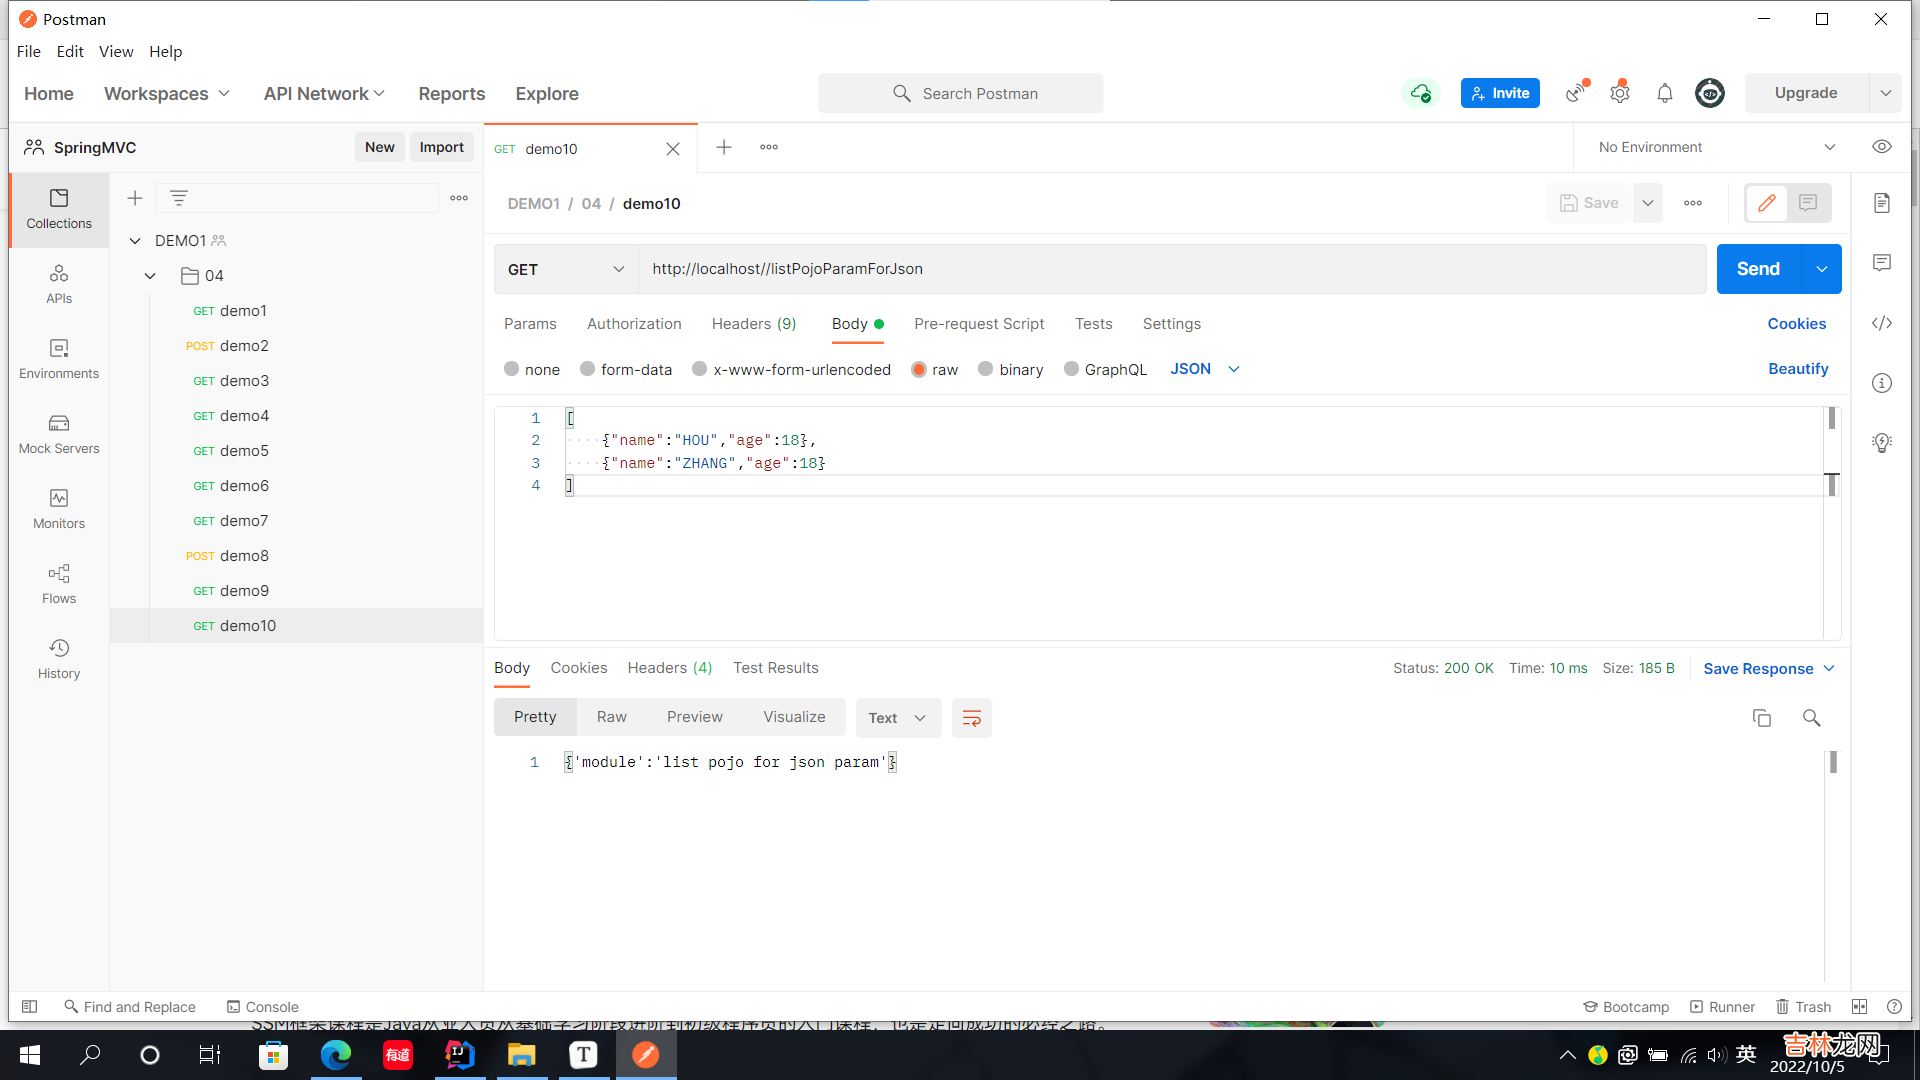The width and height of the screenshot is (1920, 1080).
Task: Switch to the Pre-request Script tab
Action: 978,324
